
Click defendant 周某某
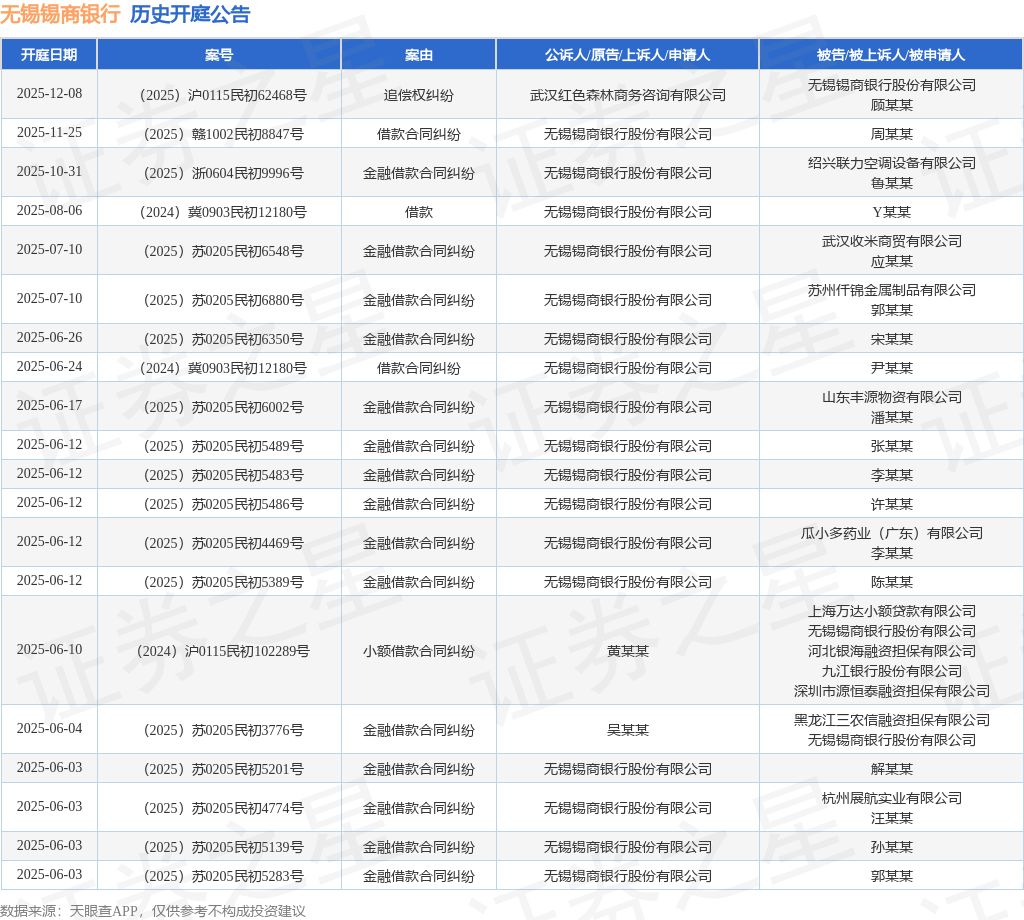(x=891, y=134)
